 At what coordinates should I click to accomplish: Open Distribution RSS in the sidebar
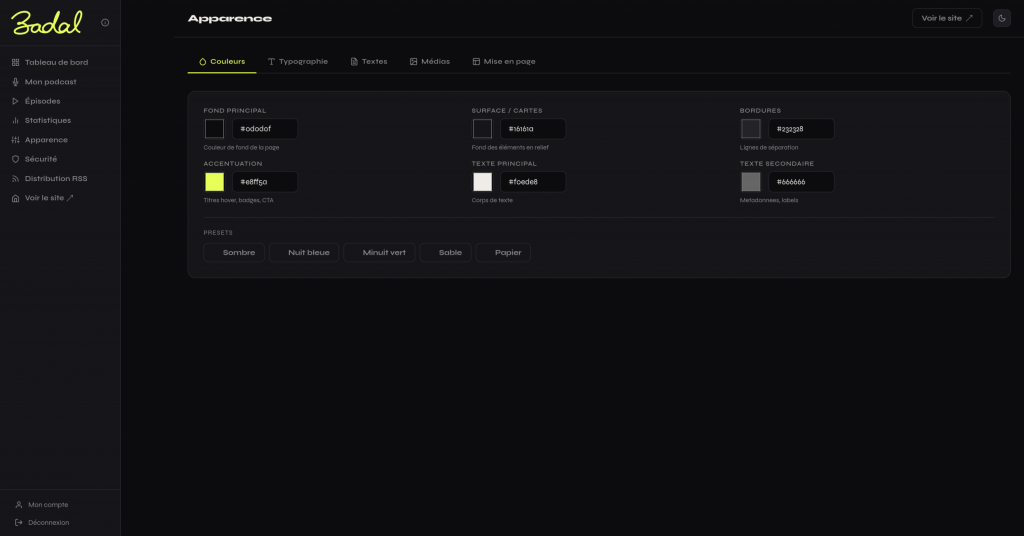point(56,179)
